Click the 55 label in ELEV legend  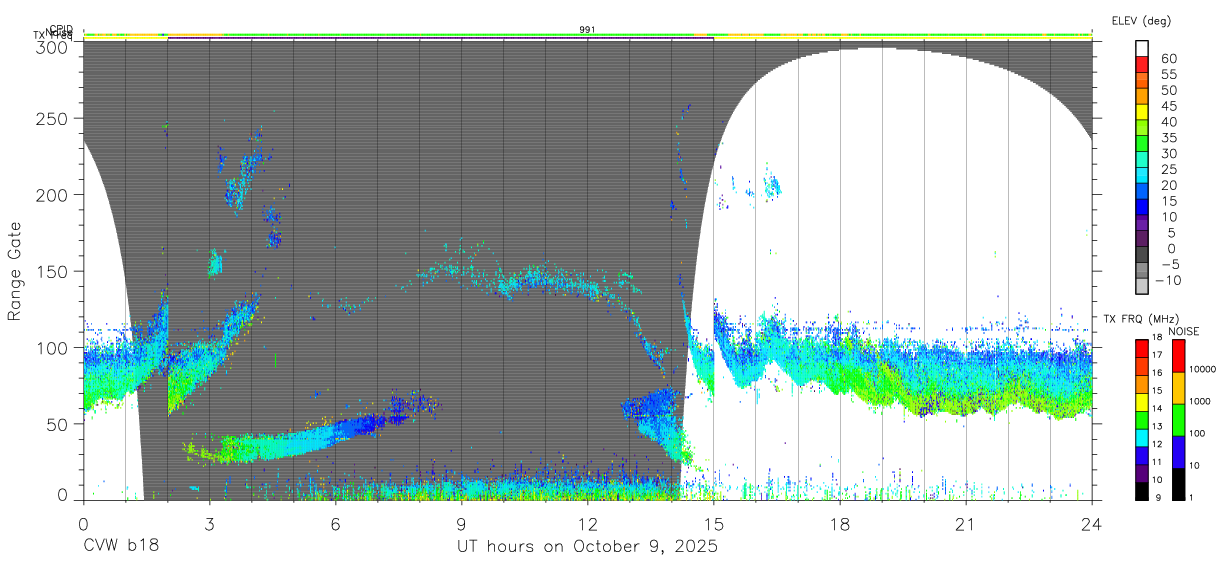pos(1167,75)
